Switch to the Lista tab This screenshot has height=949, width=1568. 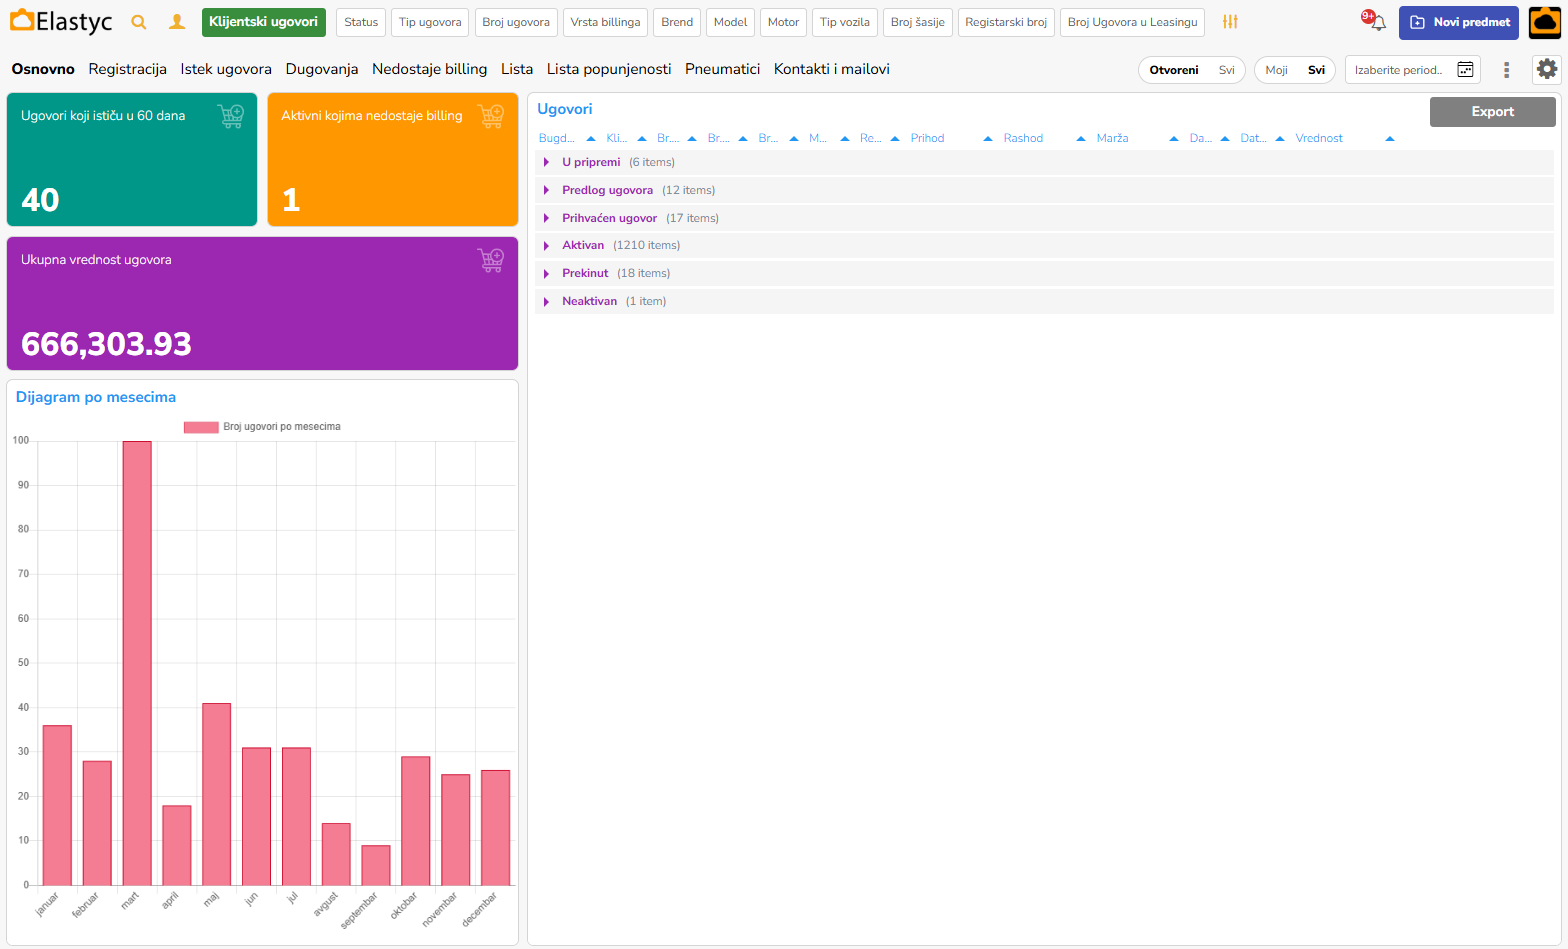[x=517, y=69]
